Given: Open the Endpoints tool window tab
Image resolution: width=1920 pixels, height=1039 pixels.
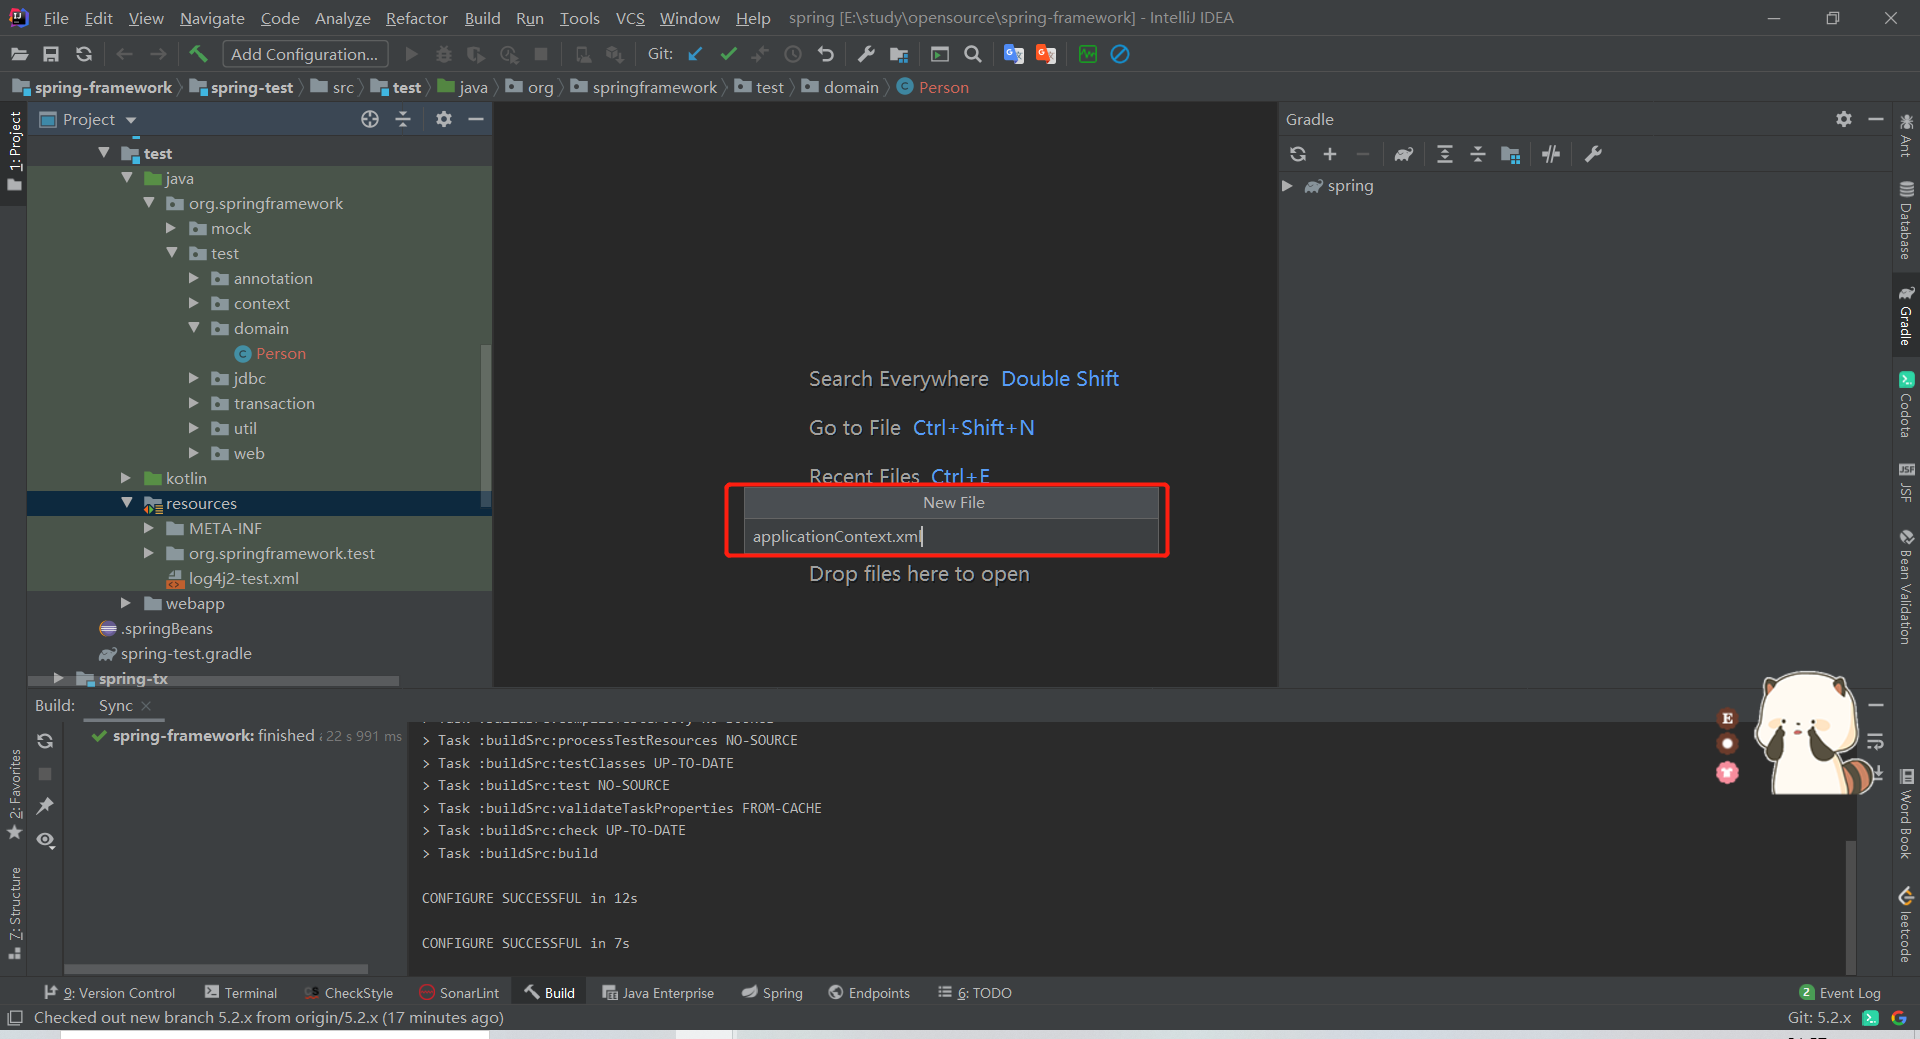Looking at the screenshot, I should (x=869, y=993).
